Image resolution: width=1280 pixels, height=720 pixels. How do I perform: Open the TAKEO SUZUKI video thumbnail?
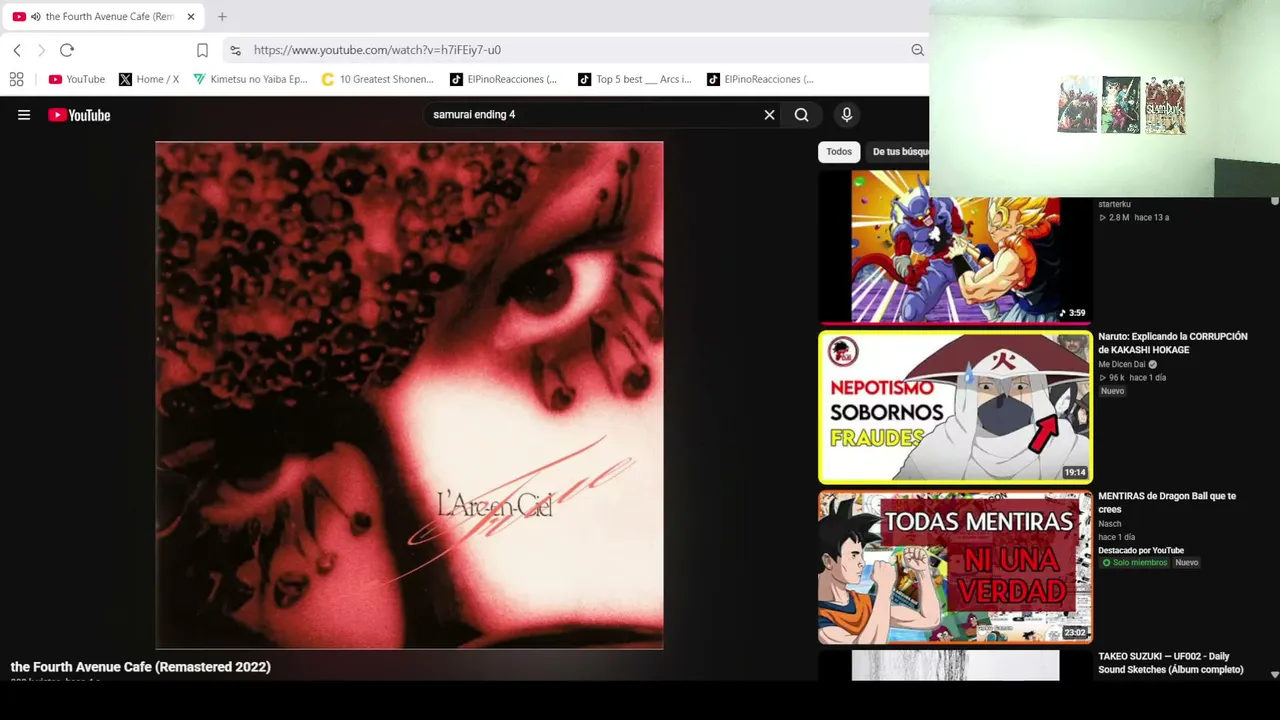coord(955,665)
